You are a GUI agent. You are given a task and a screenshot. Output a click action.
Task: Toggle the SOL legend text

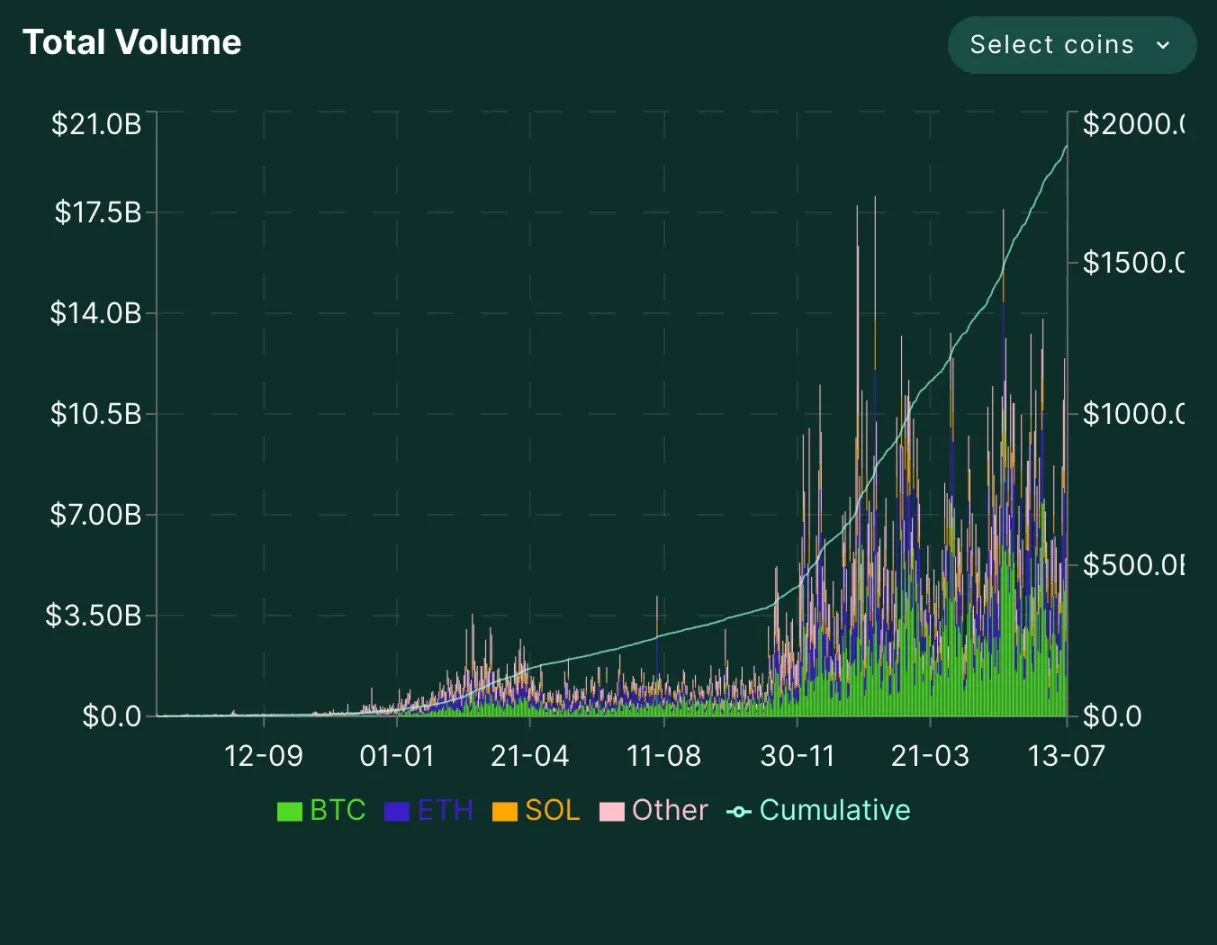552,810
